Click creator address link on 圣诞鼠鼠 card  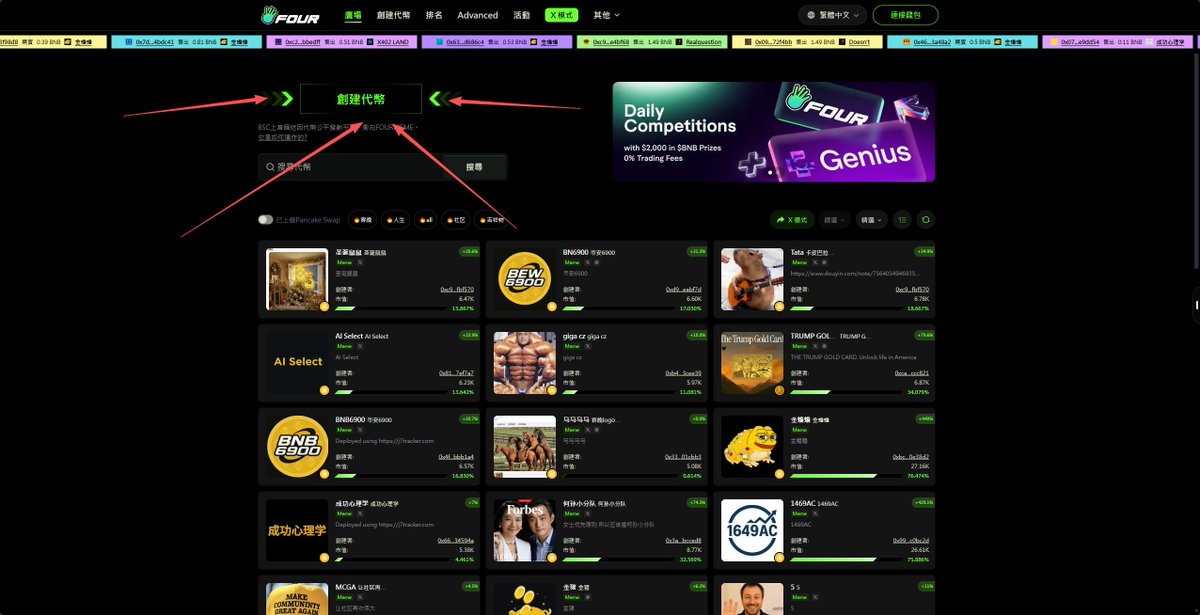pos(457,289)
